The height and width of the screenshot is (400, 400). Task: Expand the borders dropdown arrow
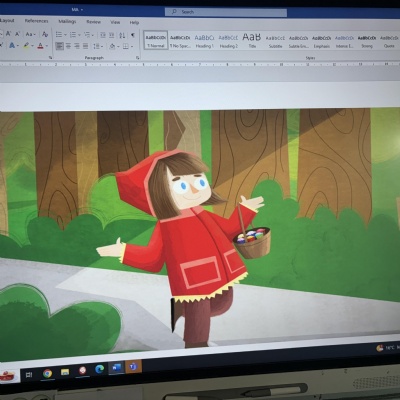tap(131, 47)
